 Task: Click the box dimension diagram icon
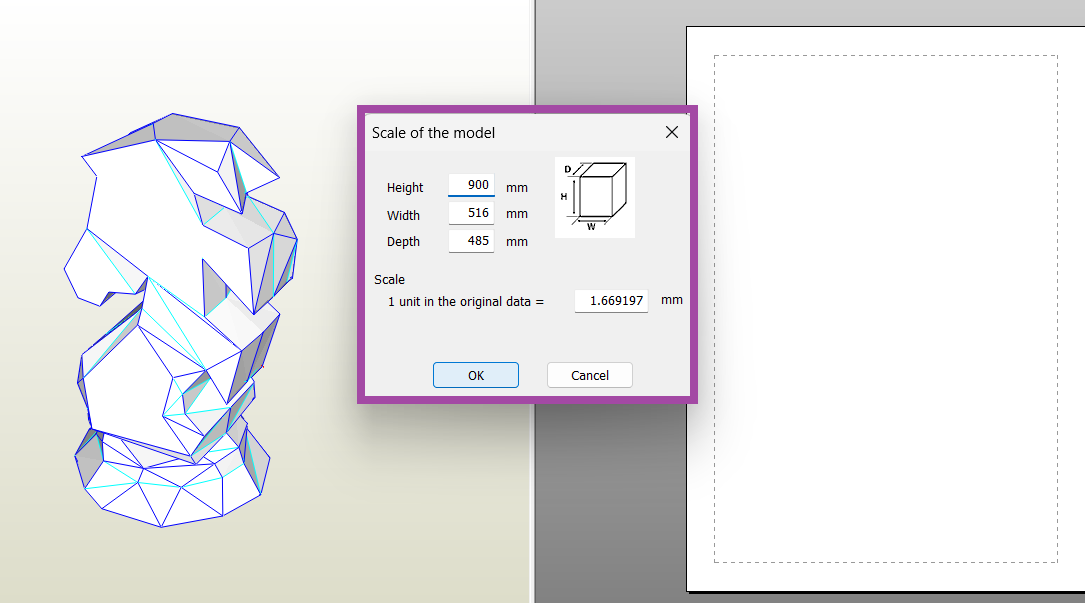click(x=595, y=197)
